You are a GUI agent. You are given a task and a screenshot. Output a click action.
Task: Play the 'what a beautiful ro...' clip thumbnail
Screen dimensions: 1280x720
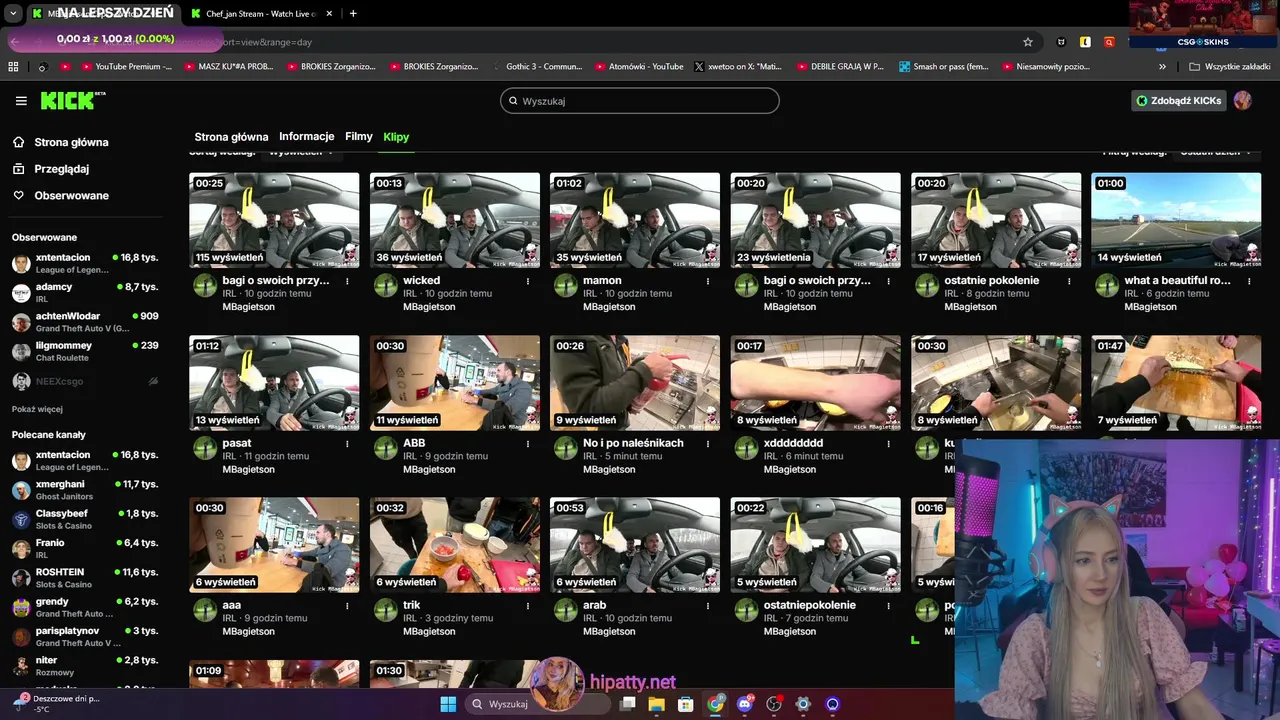pyautogui.click(x=1176, y=220)
